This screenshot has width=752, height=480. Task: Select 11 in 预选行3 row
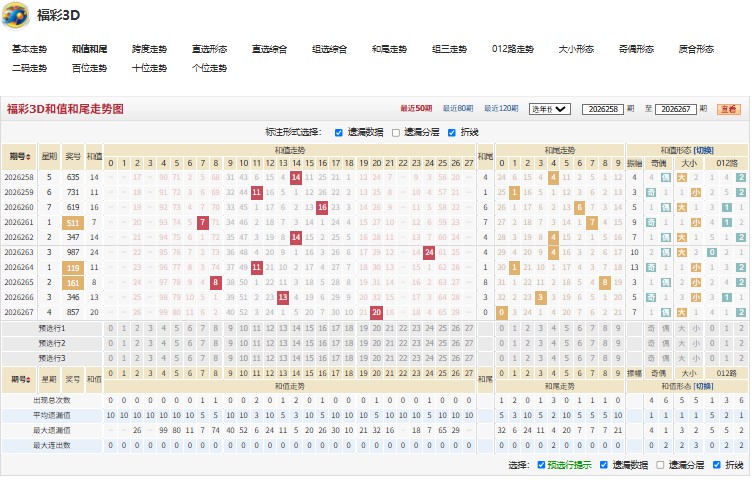click(257, 359)
